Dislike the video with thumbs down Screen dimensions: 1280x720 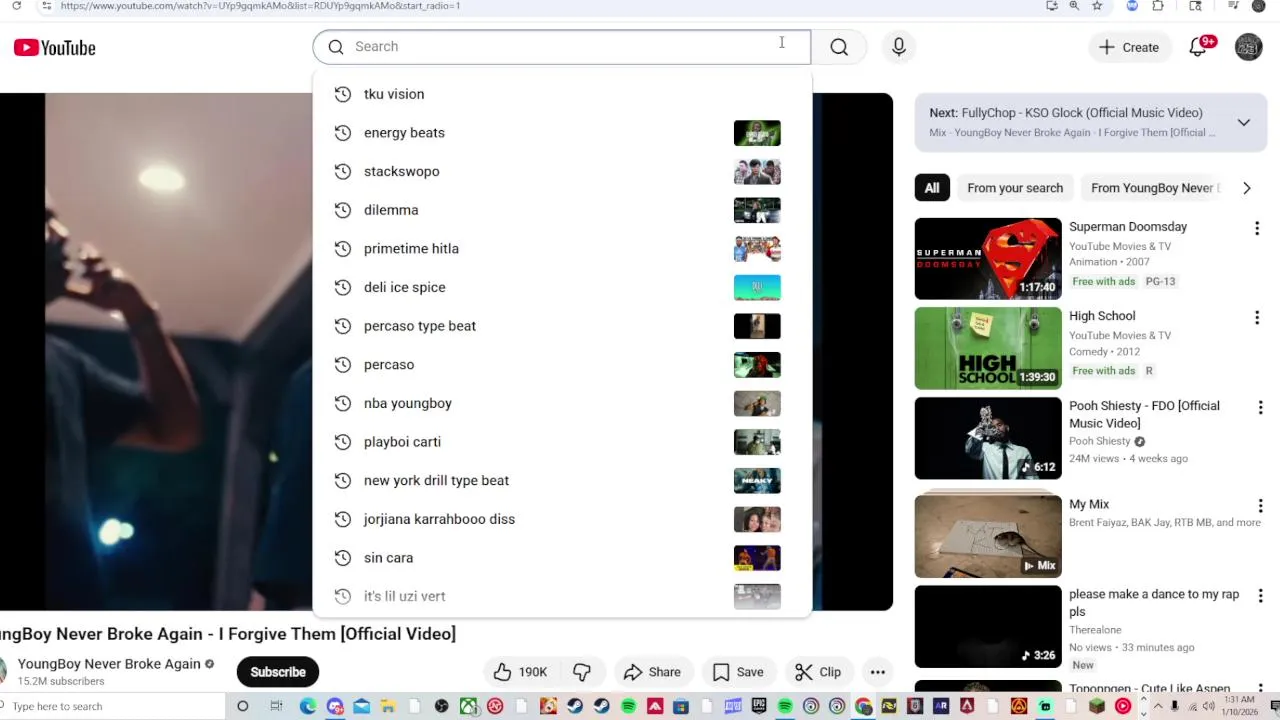[582, 672]
